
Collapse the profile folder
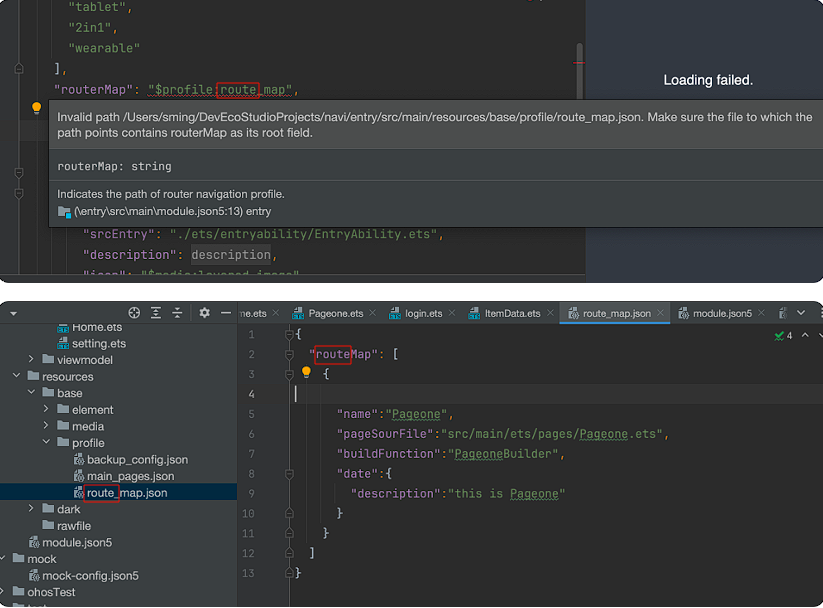47,443
